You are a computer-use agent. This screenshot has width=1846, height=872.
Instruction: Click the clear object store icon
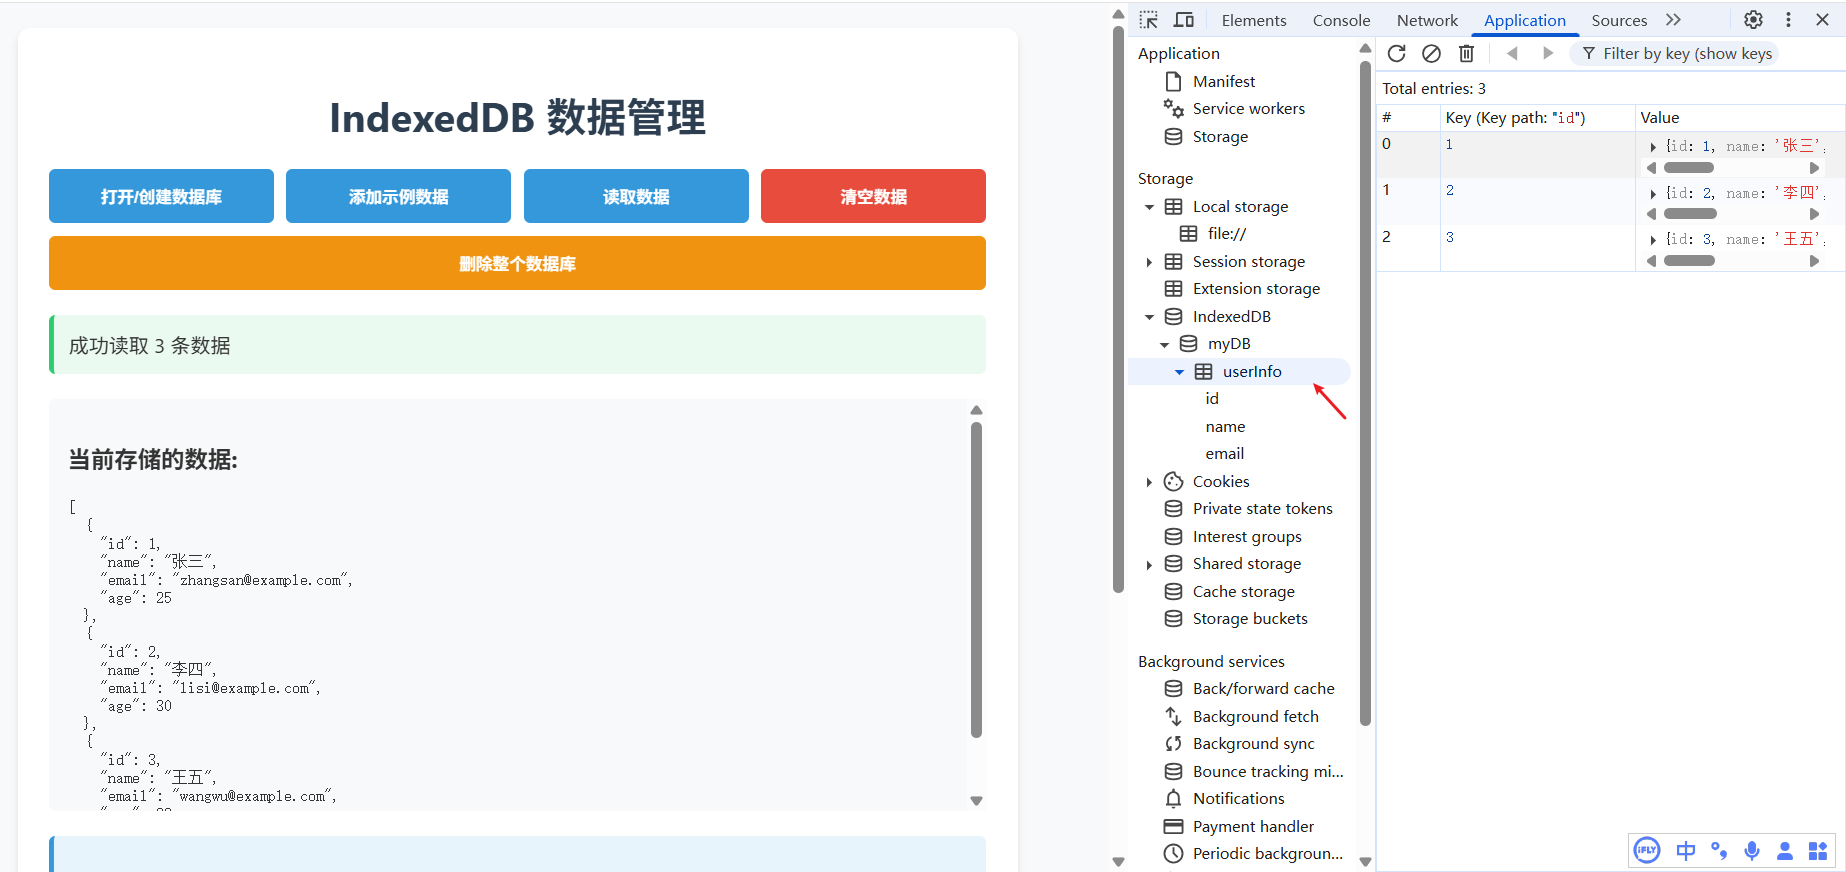click(x=1431, y=54)
